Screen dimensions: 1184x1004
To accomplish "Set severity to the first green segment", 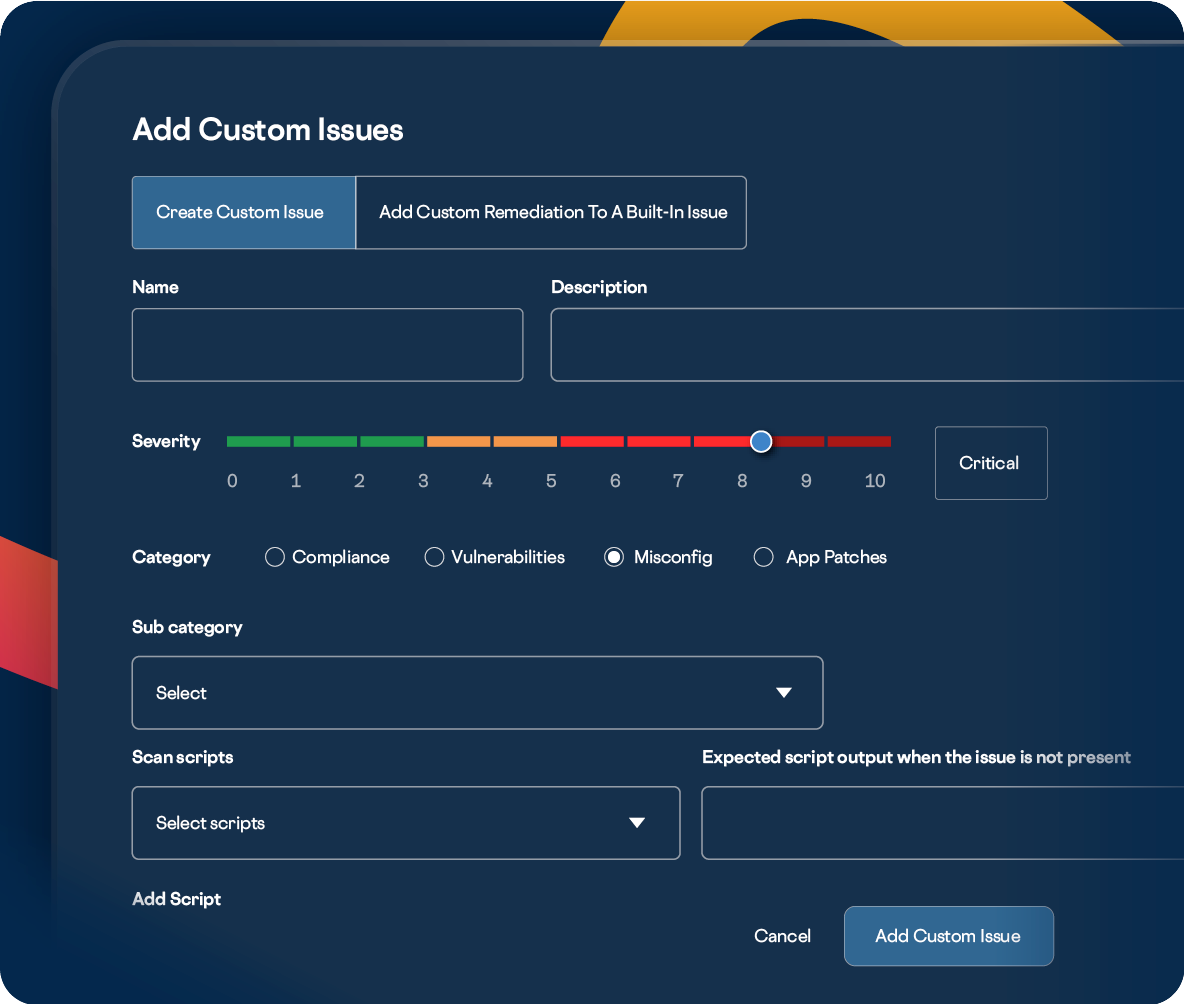I will coord(258,441).
